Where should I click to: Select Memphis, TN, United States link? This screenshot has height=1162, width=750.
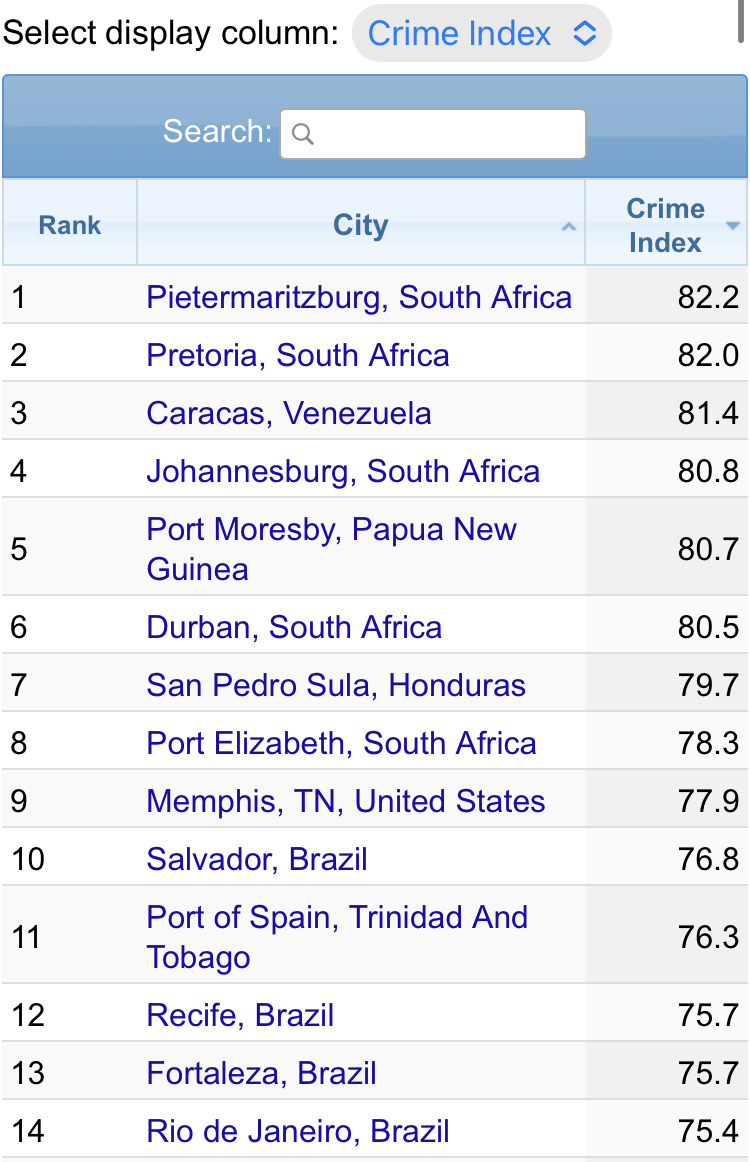pyautogui.click(x=346, y=801)
